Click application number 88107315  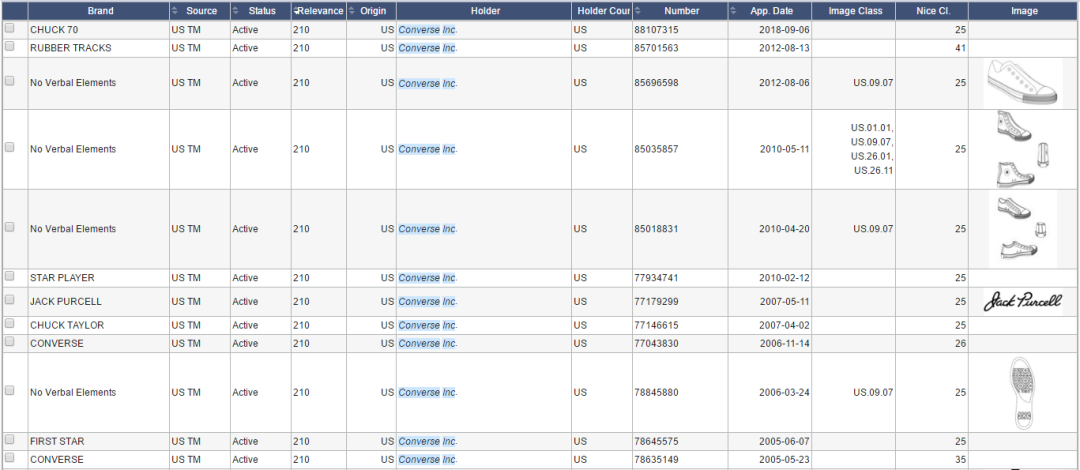(656, 30)
